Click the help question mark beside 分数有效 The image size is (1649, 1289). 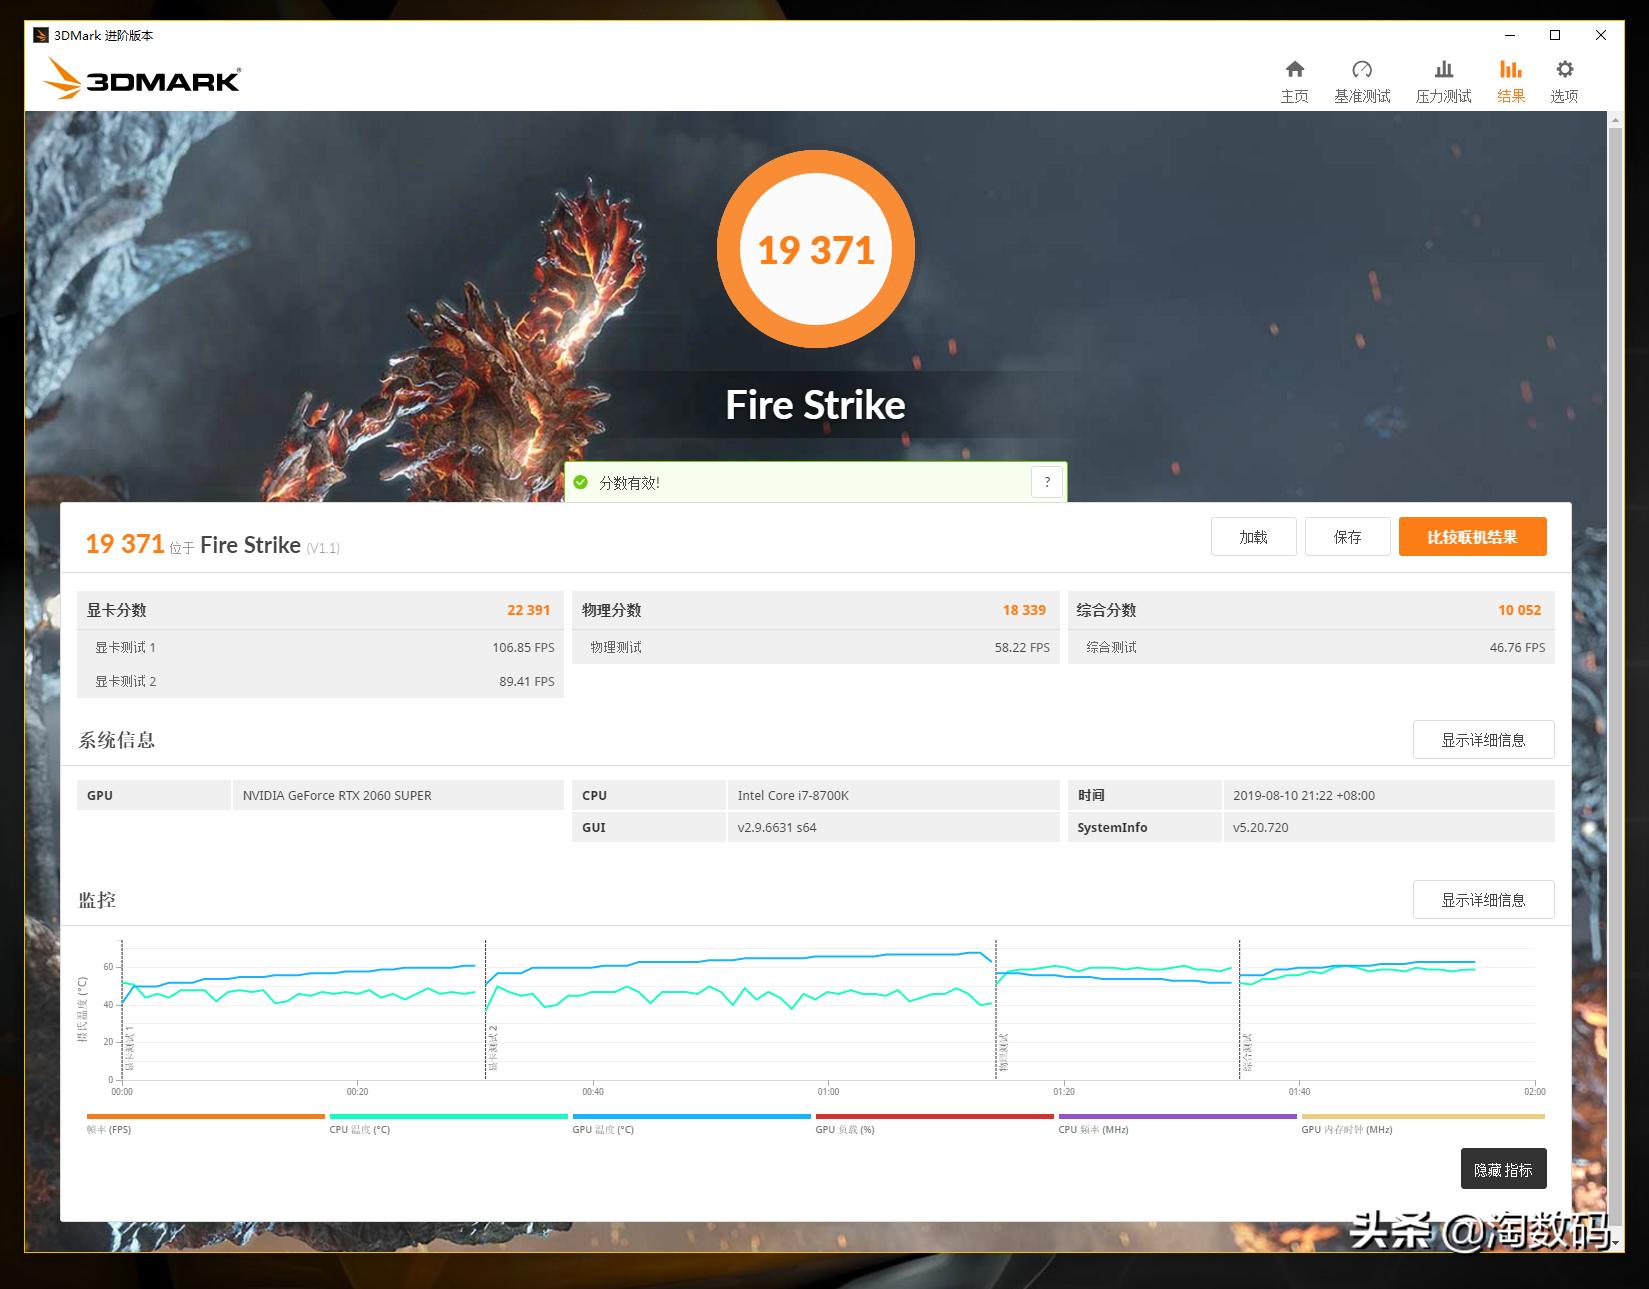[1046, 481]
